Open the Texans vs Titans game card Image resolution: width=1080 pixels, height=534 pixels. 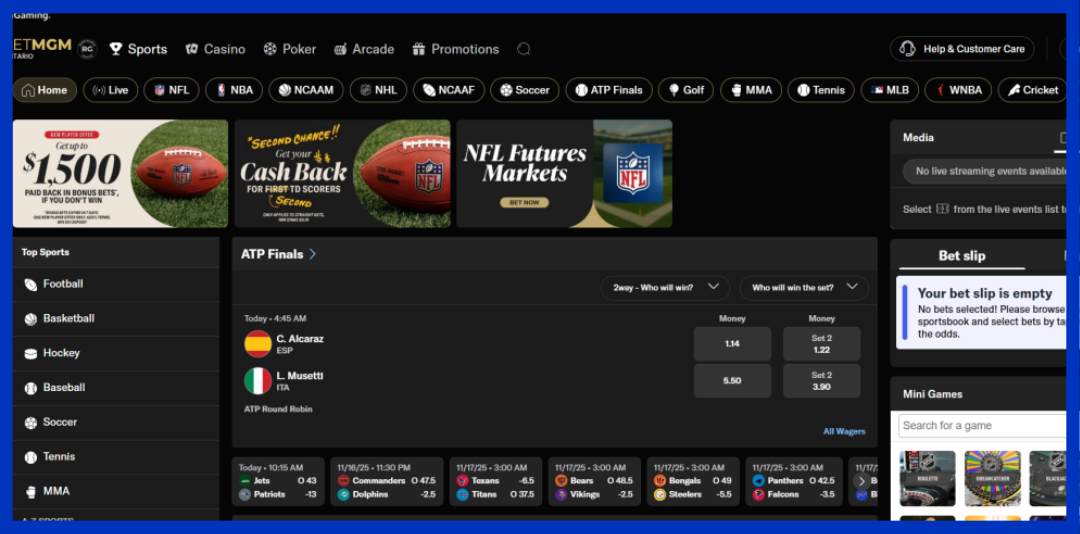point(496,481)
